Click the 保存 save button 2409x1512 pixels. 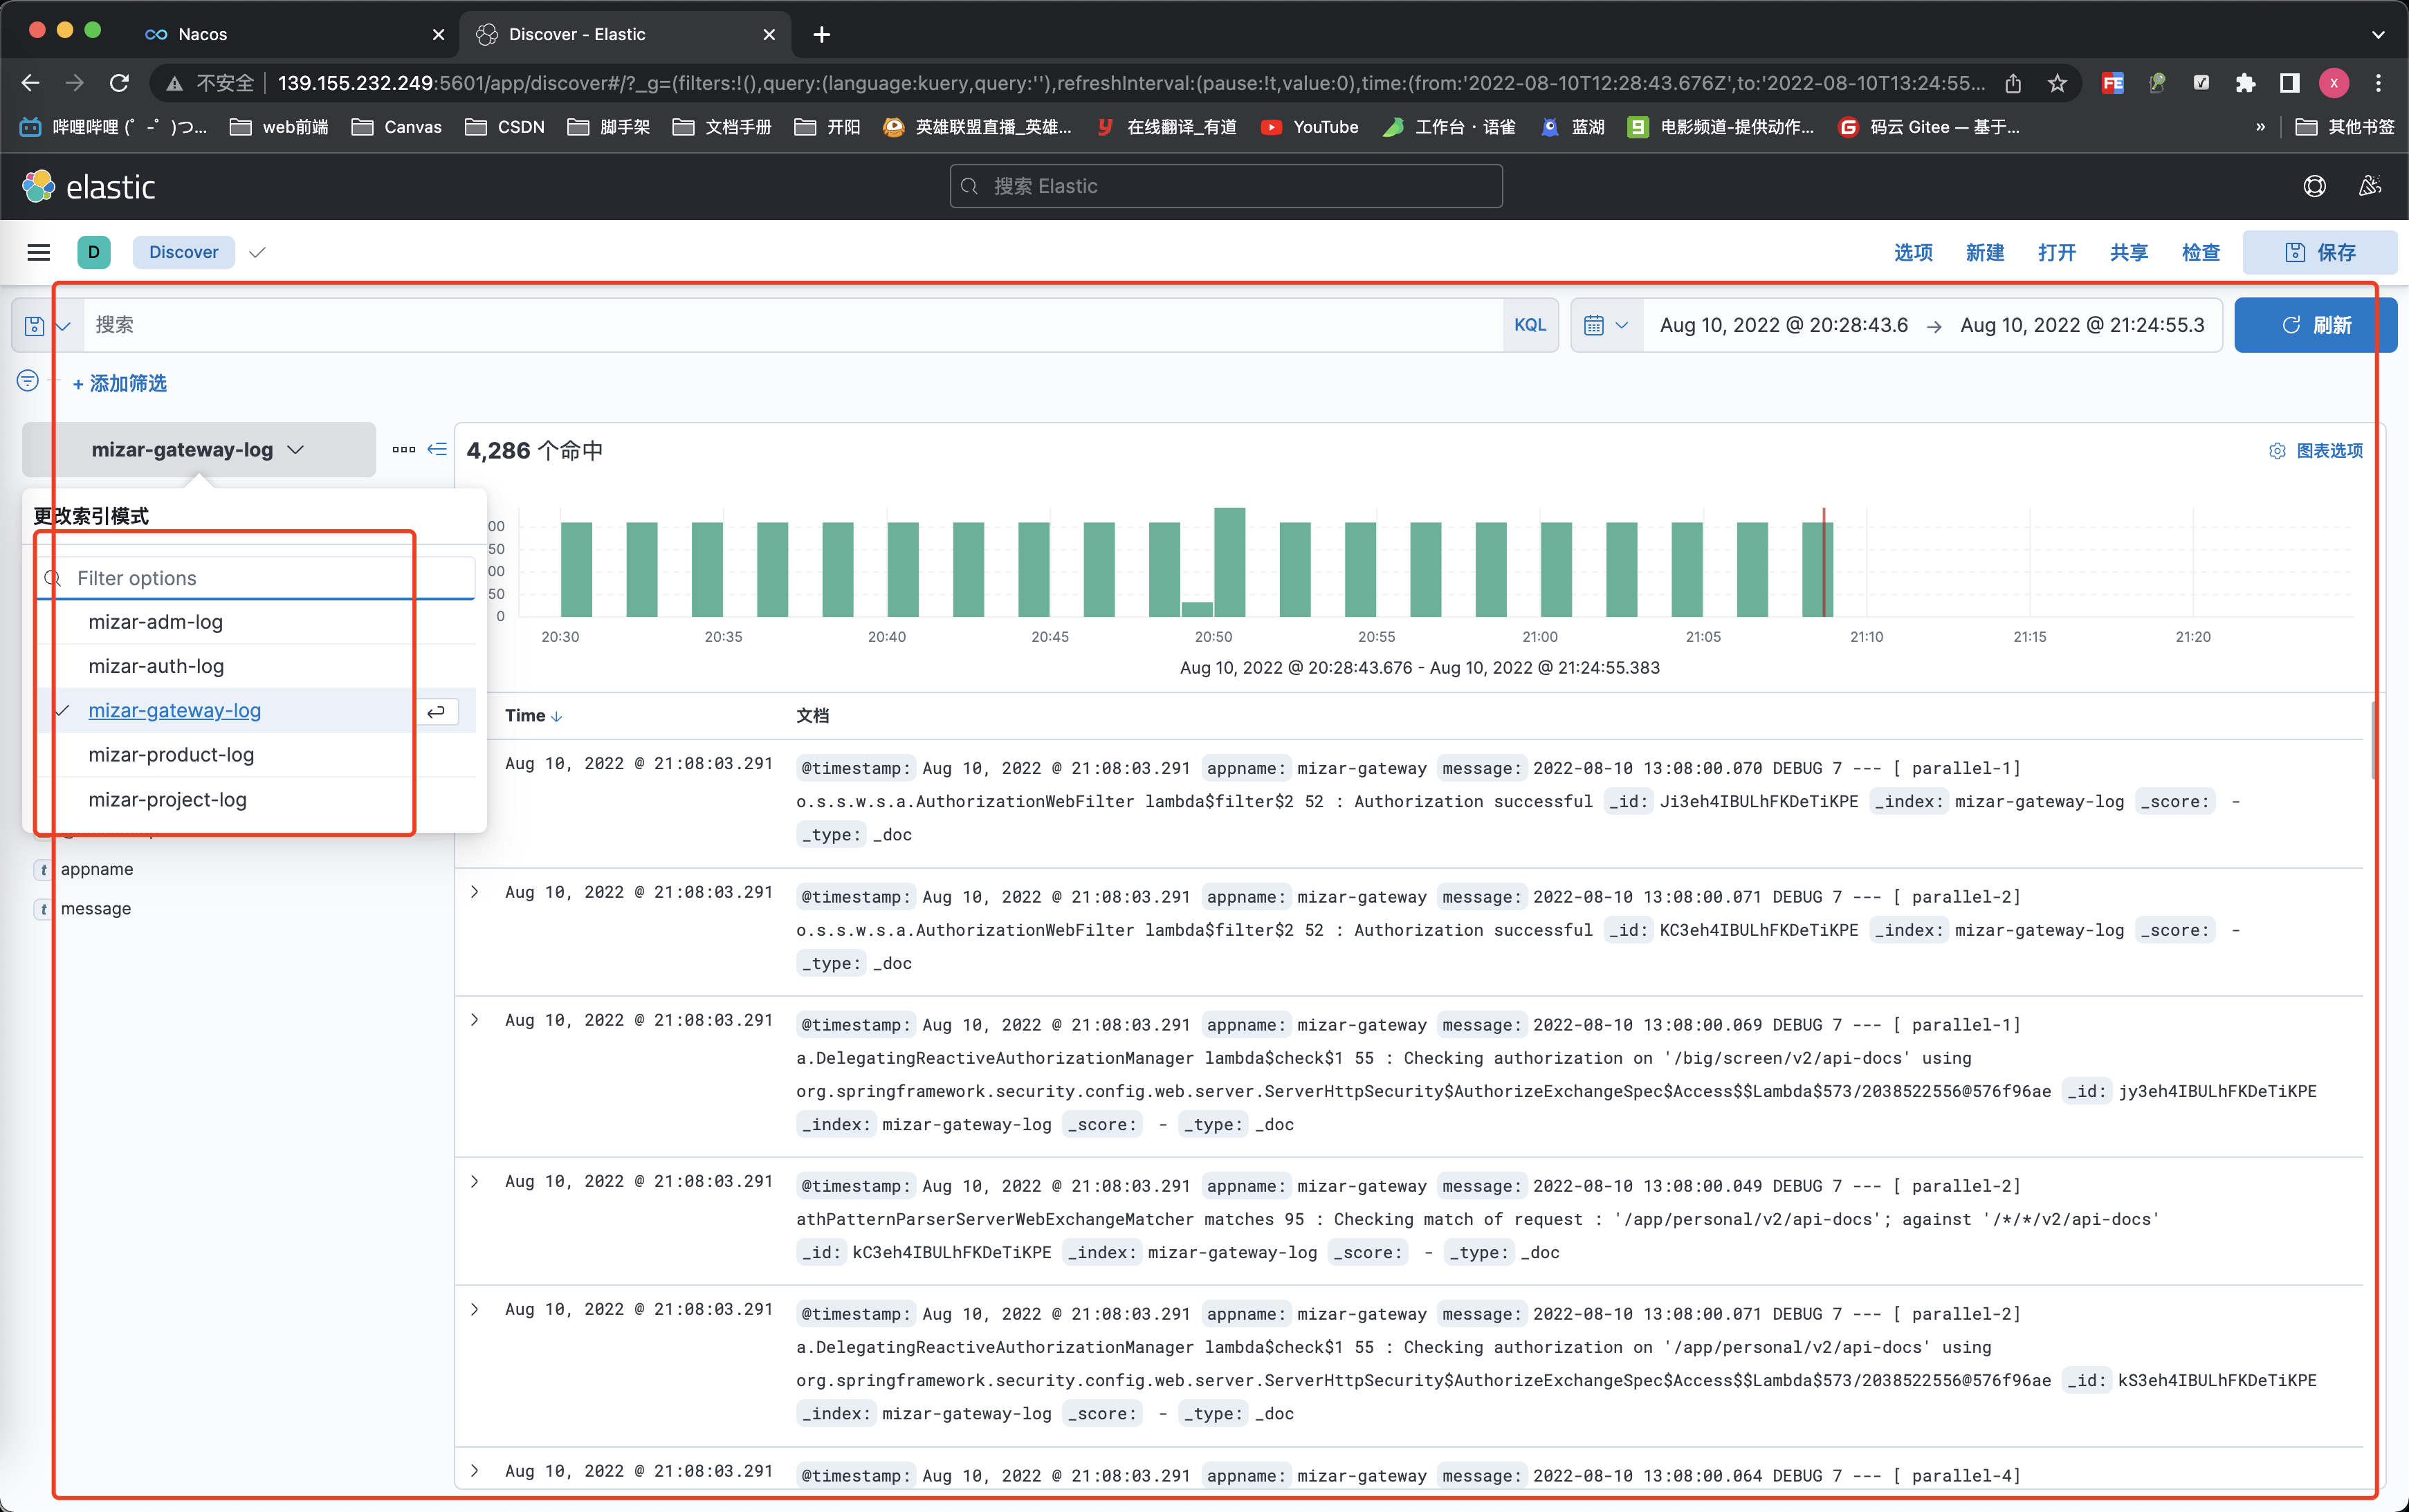point(2320,252)
